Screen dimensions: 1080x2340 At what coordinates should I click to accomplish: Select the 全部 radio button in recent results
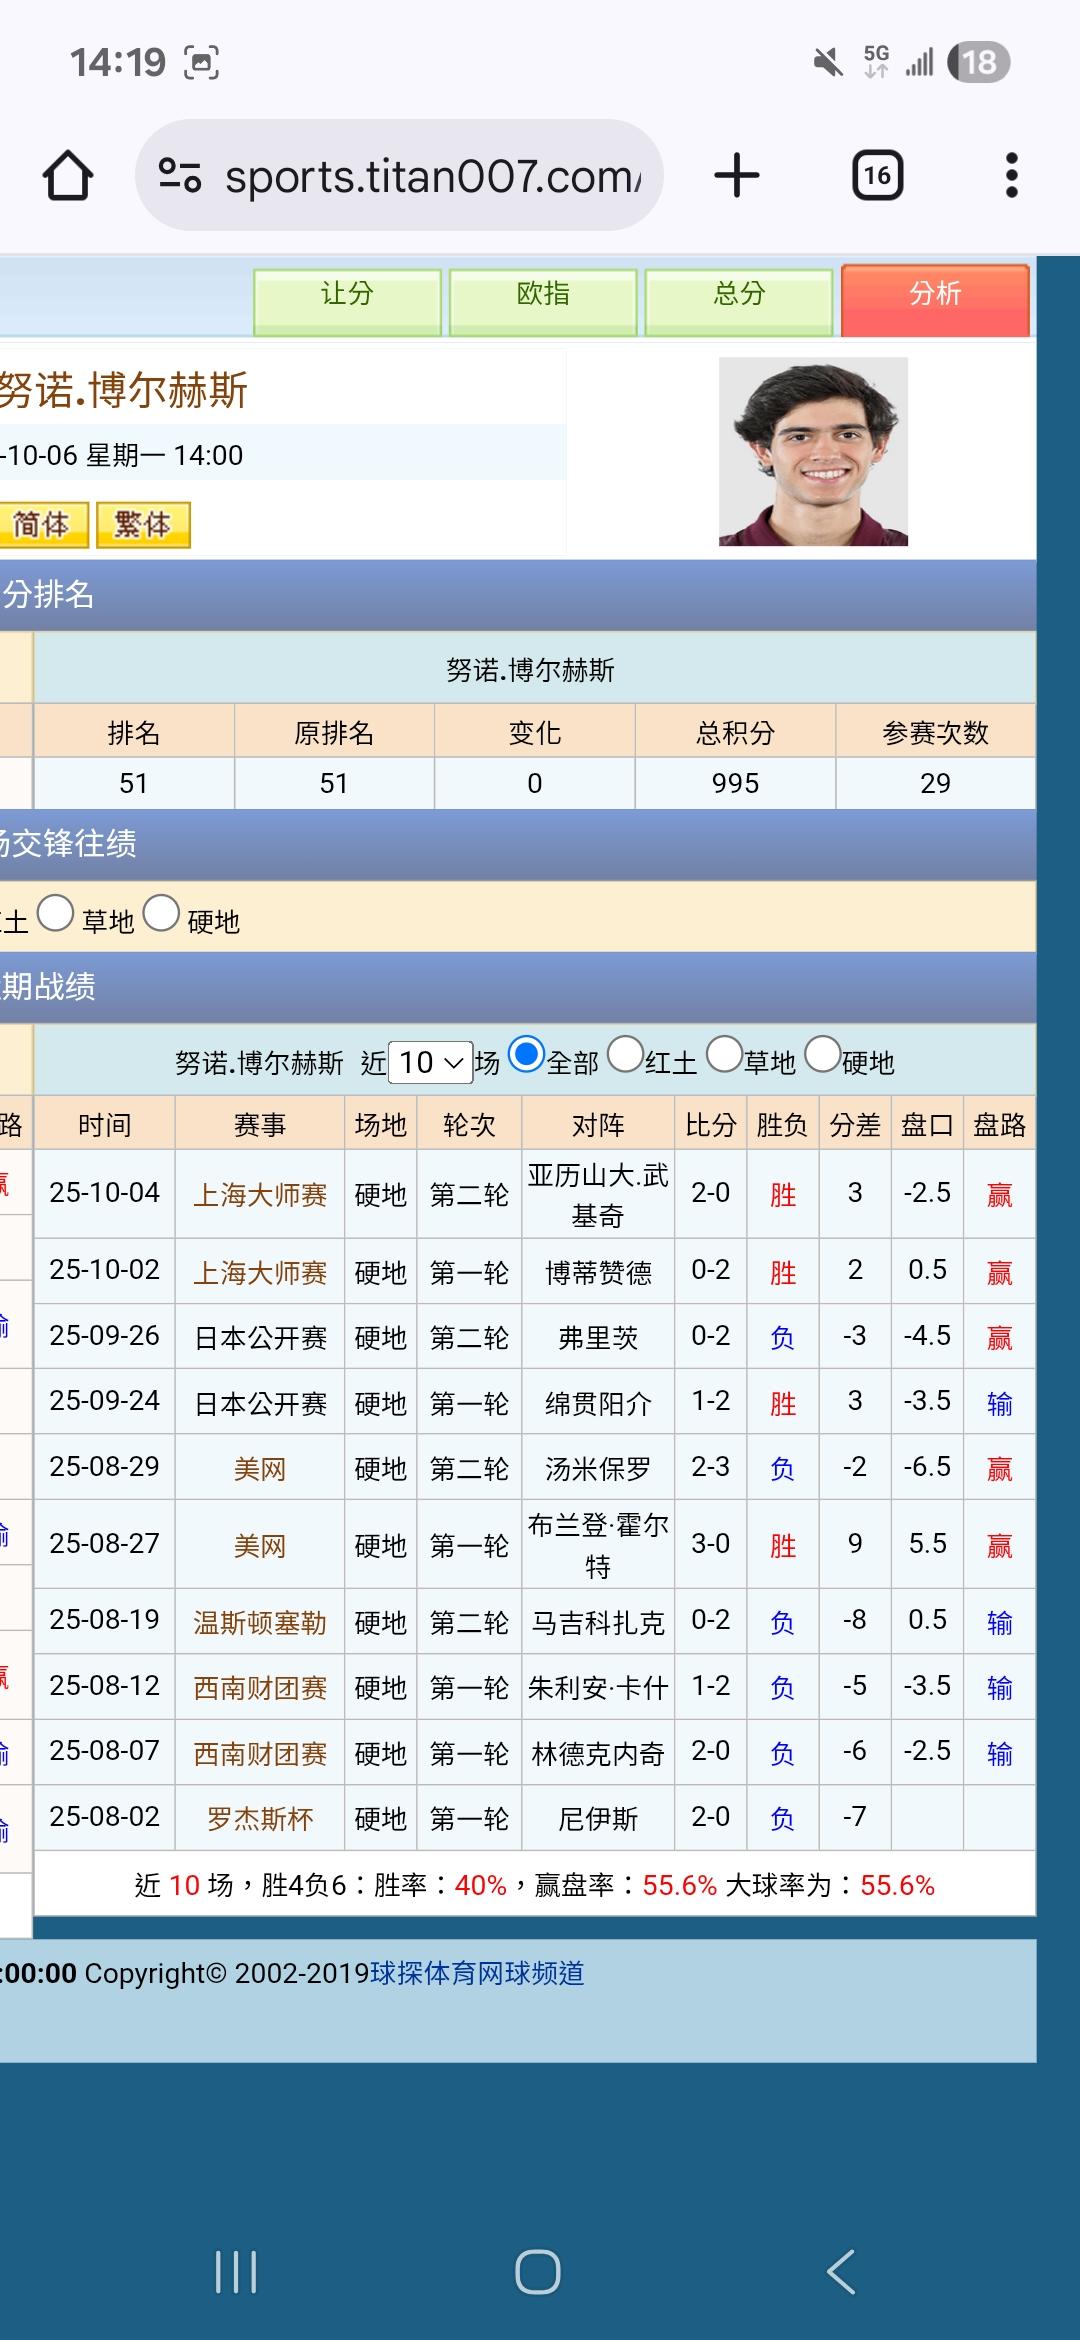tap(527, 1055)
